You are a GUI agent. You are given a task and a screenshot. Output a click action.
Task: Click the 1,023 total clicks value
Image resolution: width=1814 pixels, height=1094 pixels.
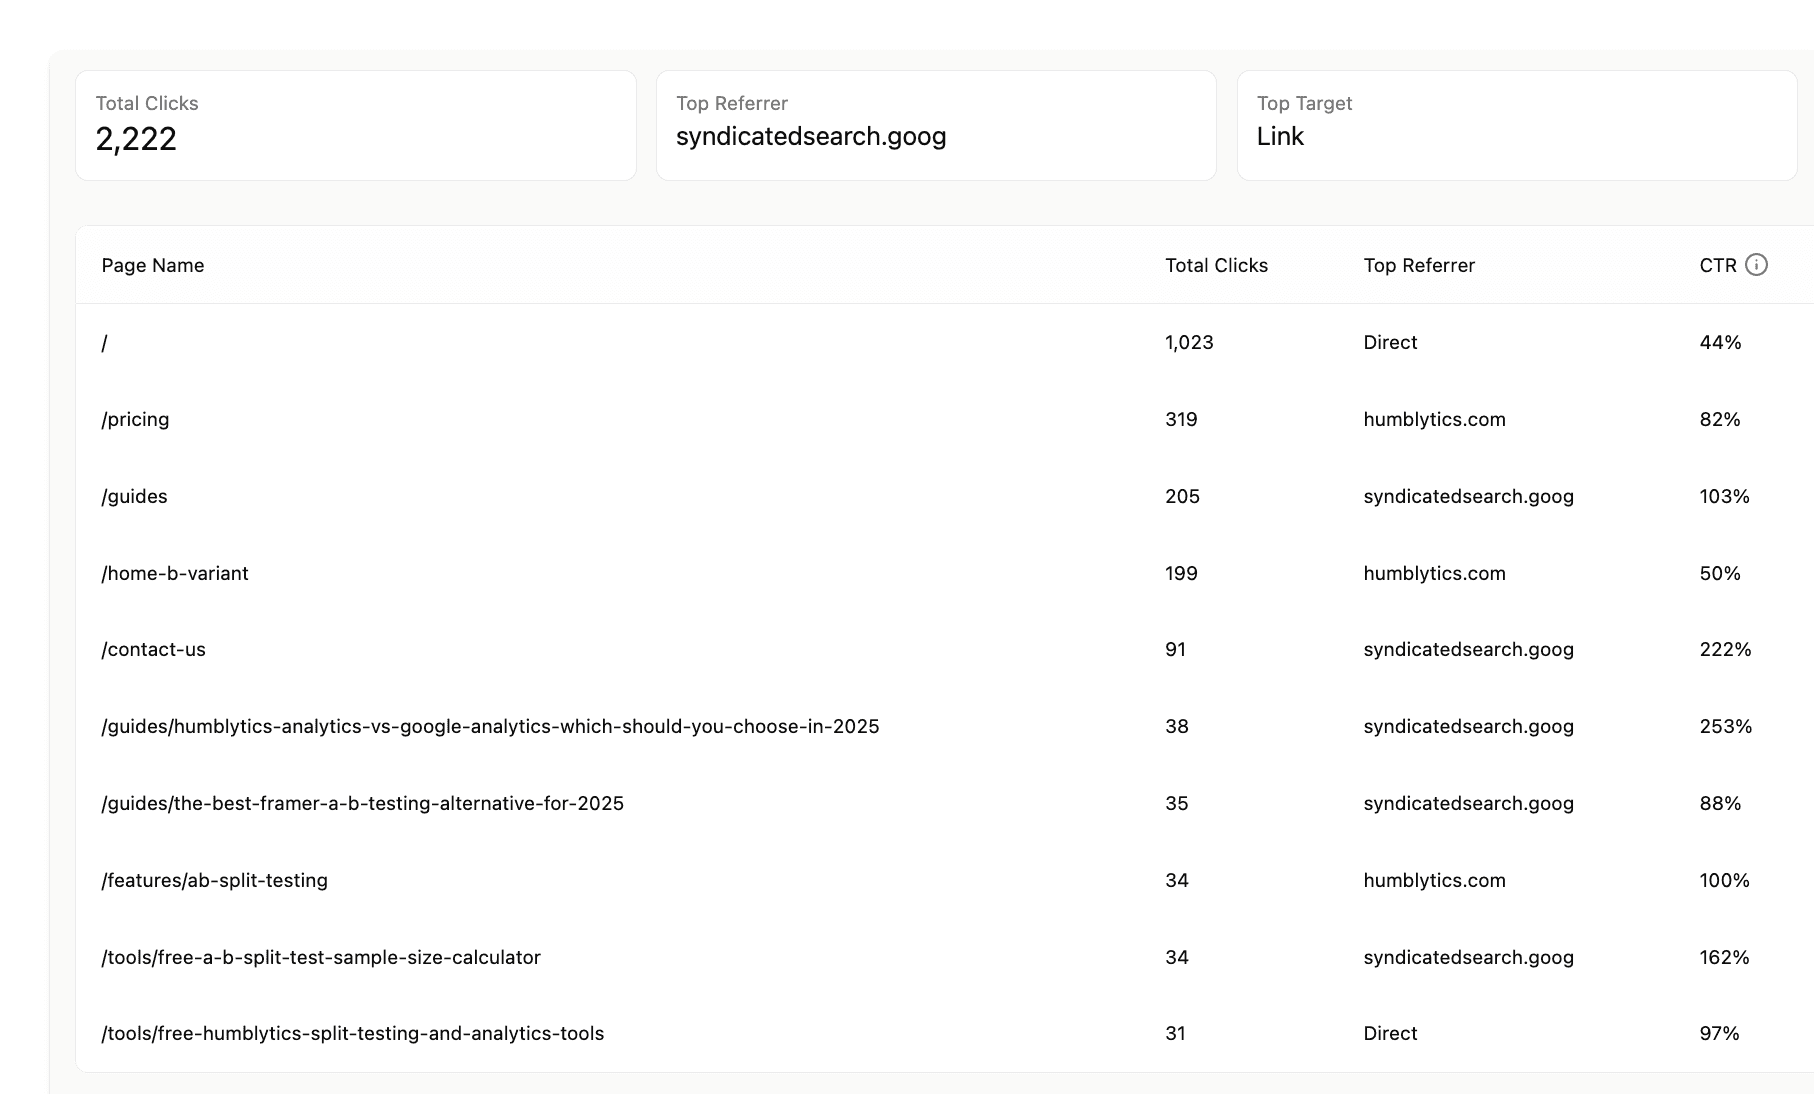point(1189,342)
